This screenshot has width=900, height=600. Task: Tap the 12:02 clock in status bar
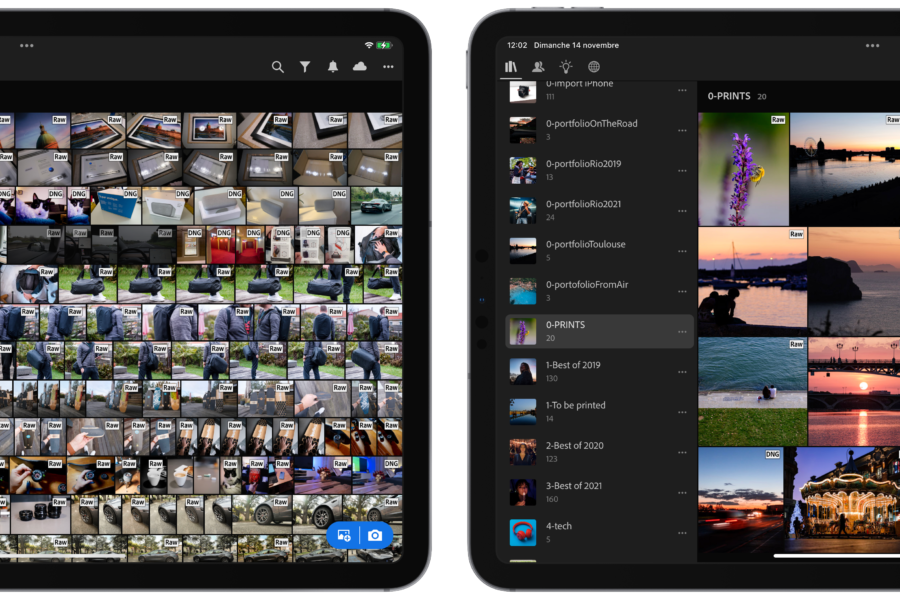pyautogui.click(x=517, y=45)
